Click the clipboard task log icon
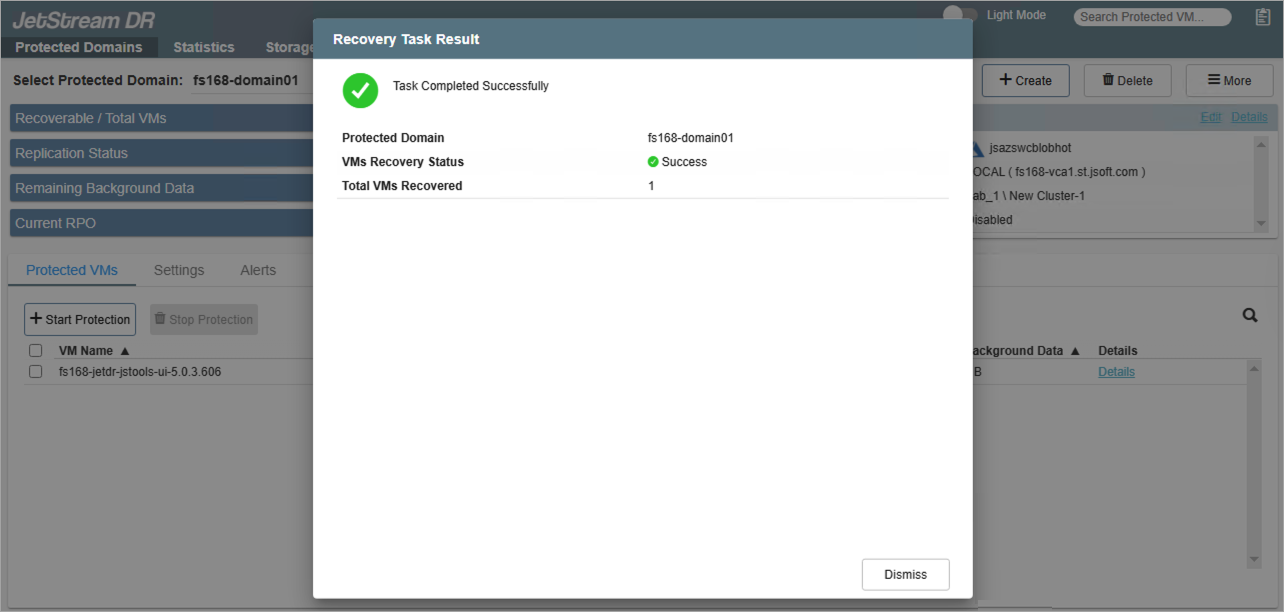The image size is (1284, 612). tap(1262, 17)
